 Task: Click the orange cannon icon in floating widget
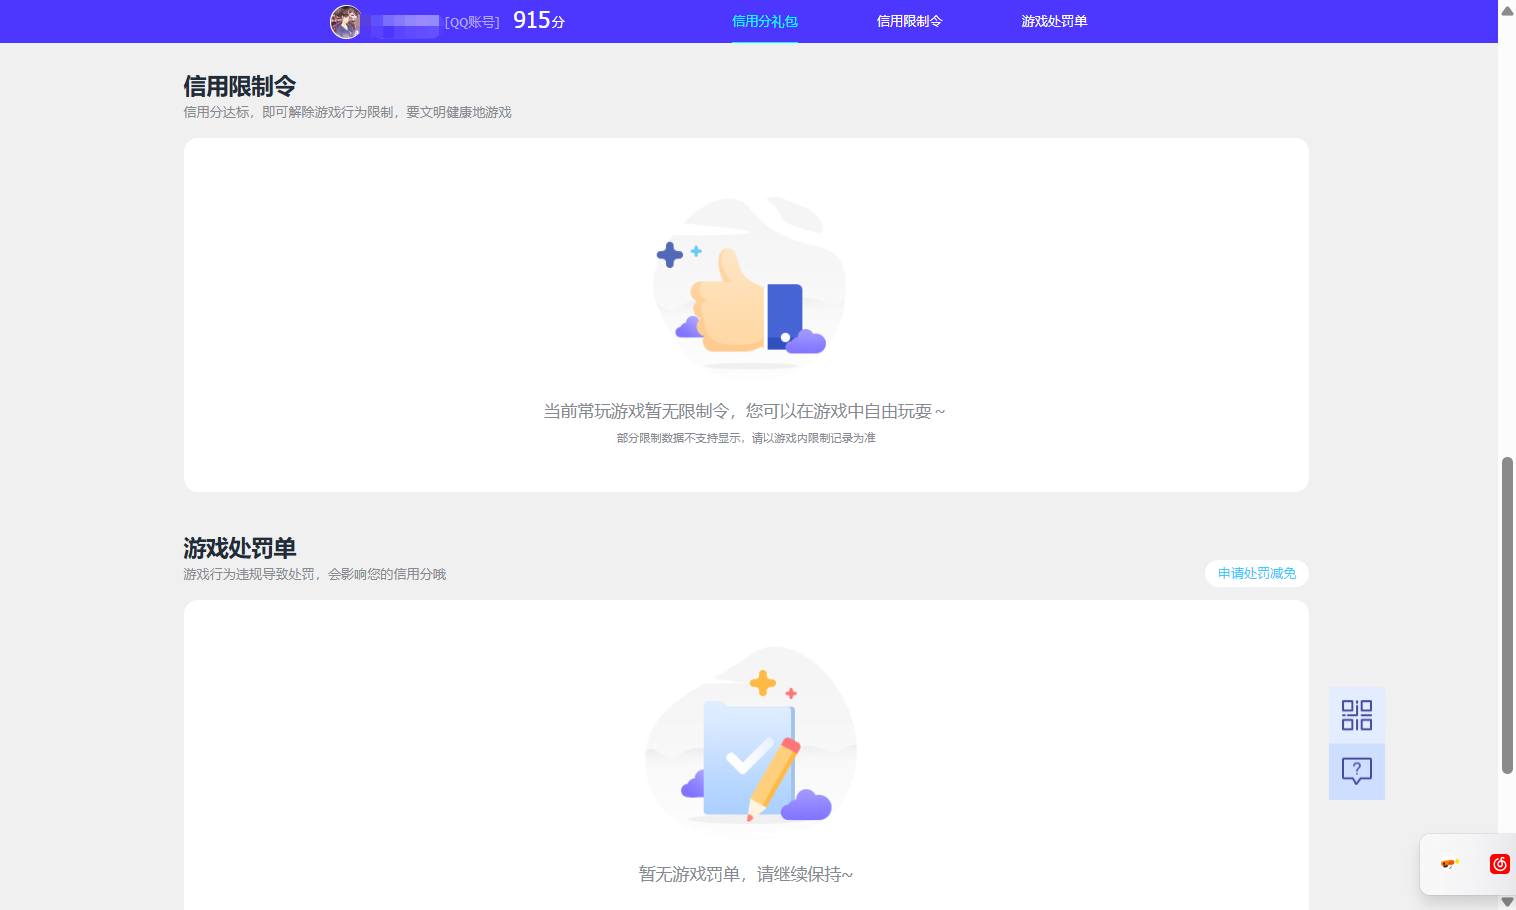1449,863
